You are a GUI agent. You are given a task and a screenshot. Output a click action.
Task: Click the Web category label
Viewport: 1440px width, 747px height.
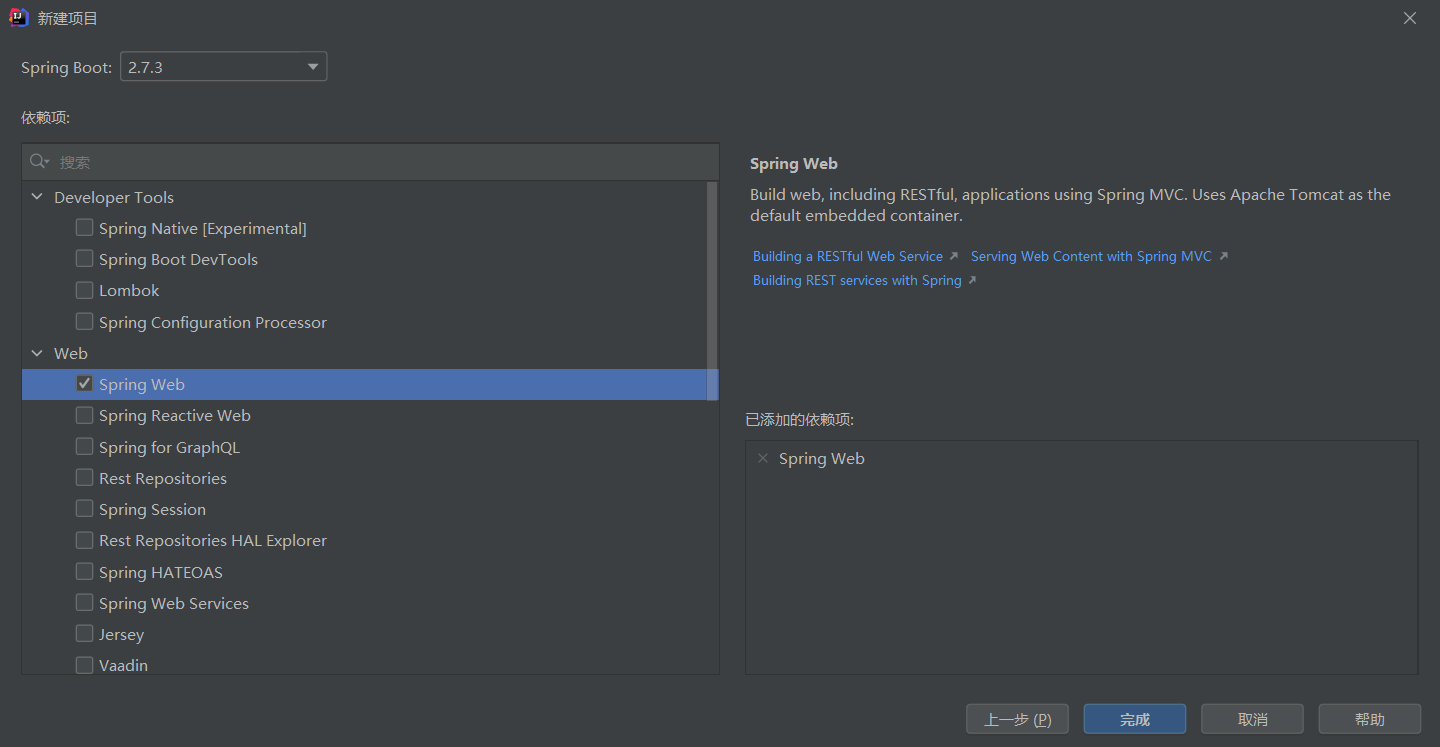click(71, 353)
